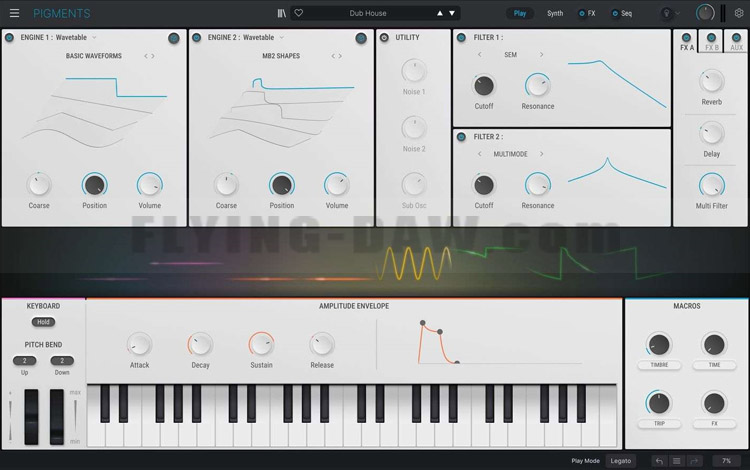Load previous preset with up arrow
The width and height of the screenshot is (750, 470).
click(x=440, y=13)
